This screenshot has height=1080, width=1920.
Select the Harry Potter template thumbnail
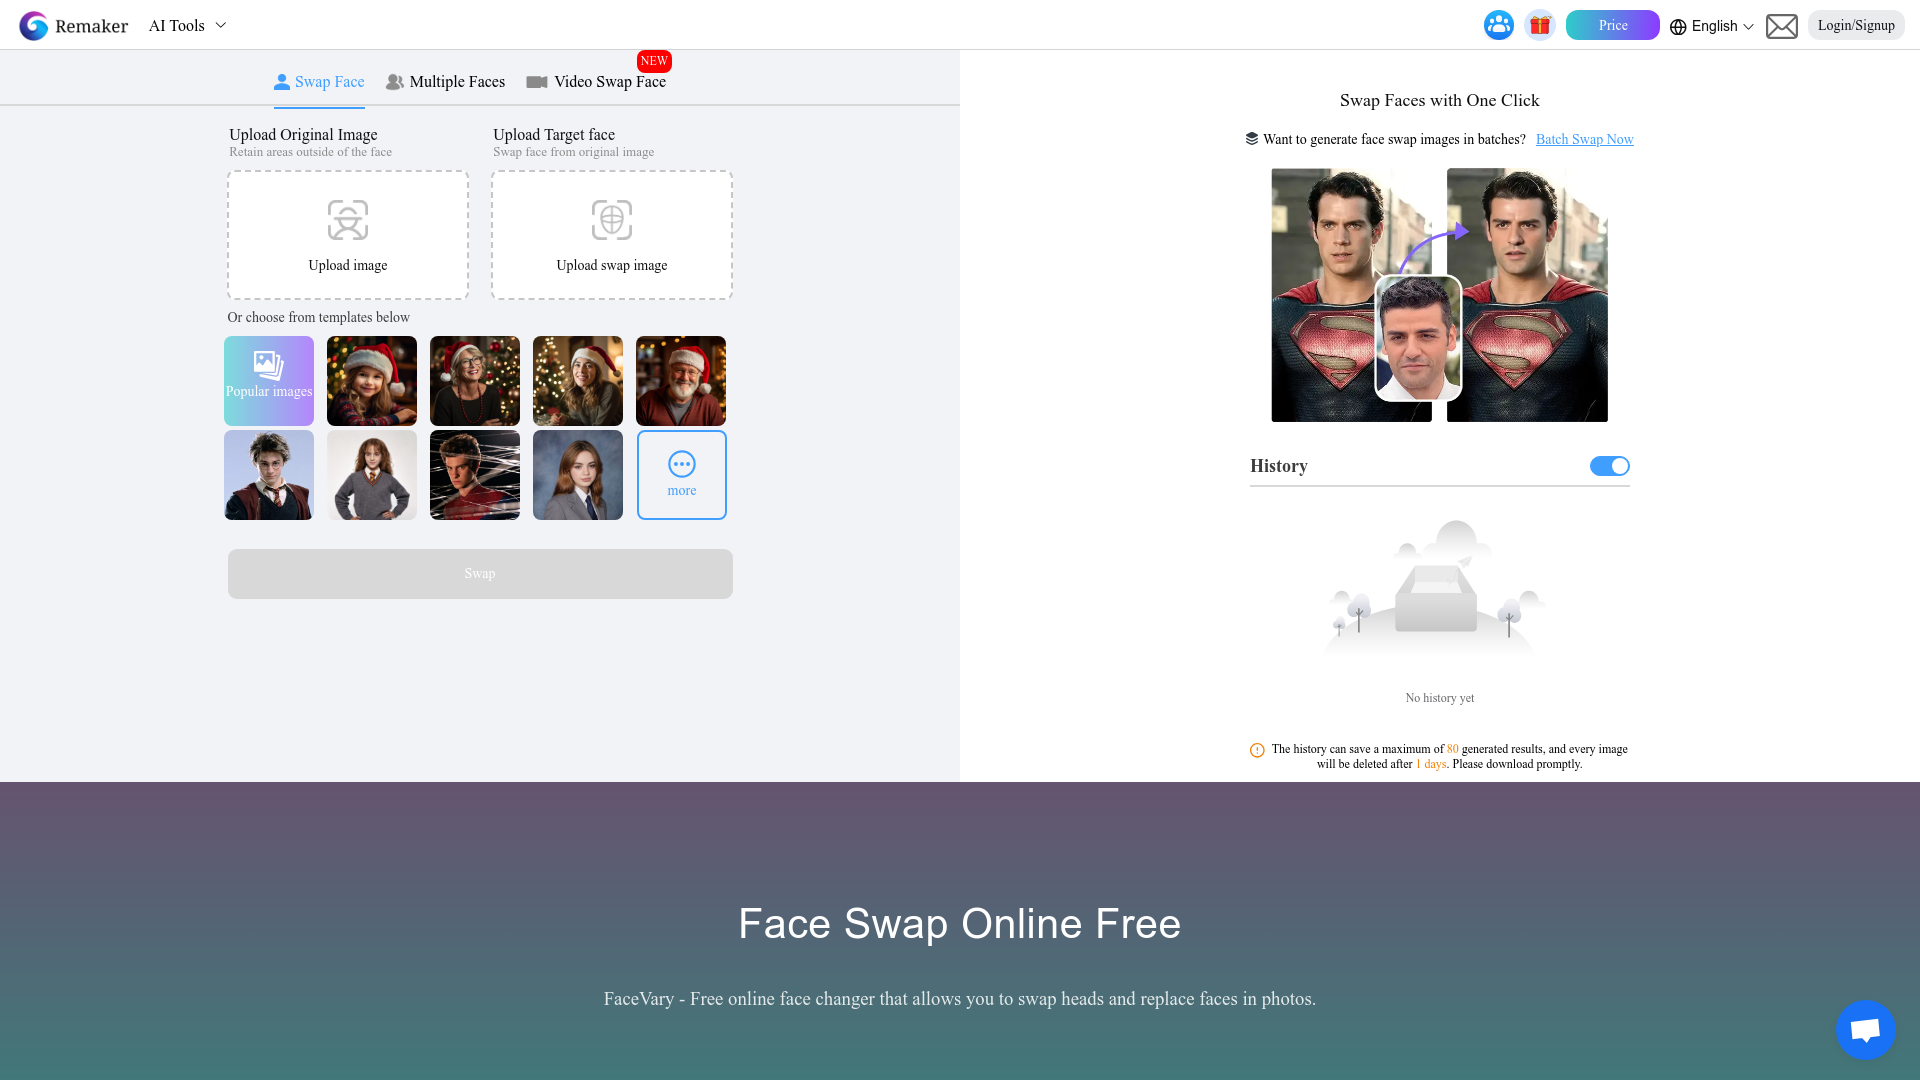(268, 474)
